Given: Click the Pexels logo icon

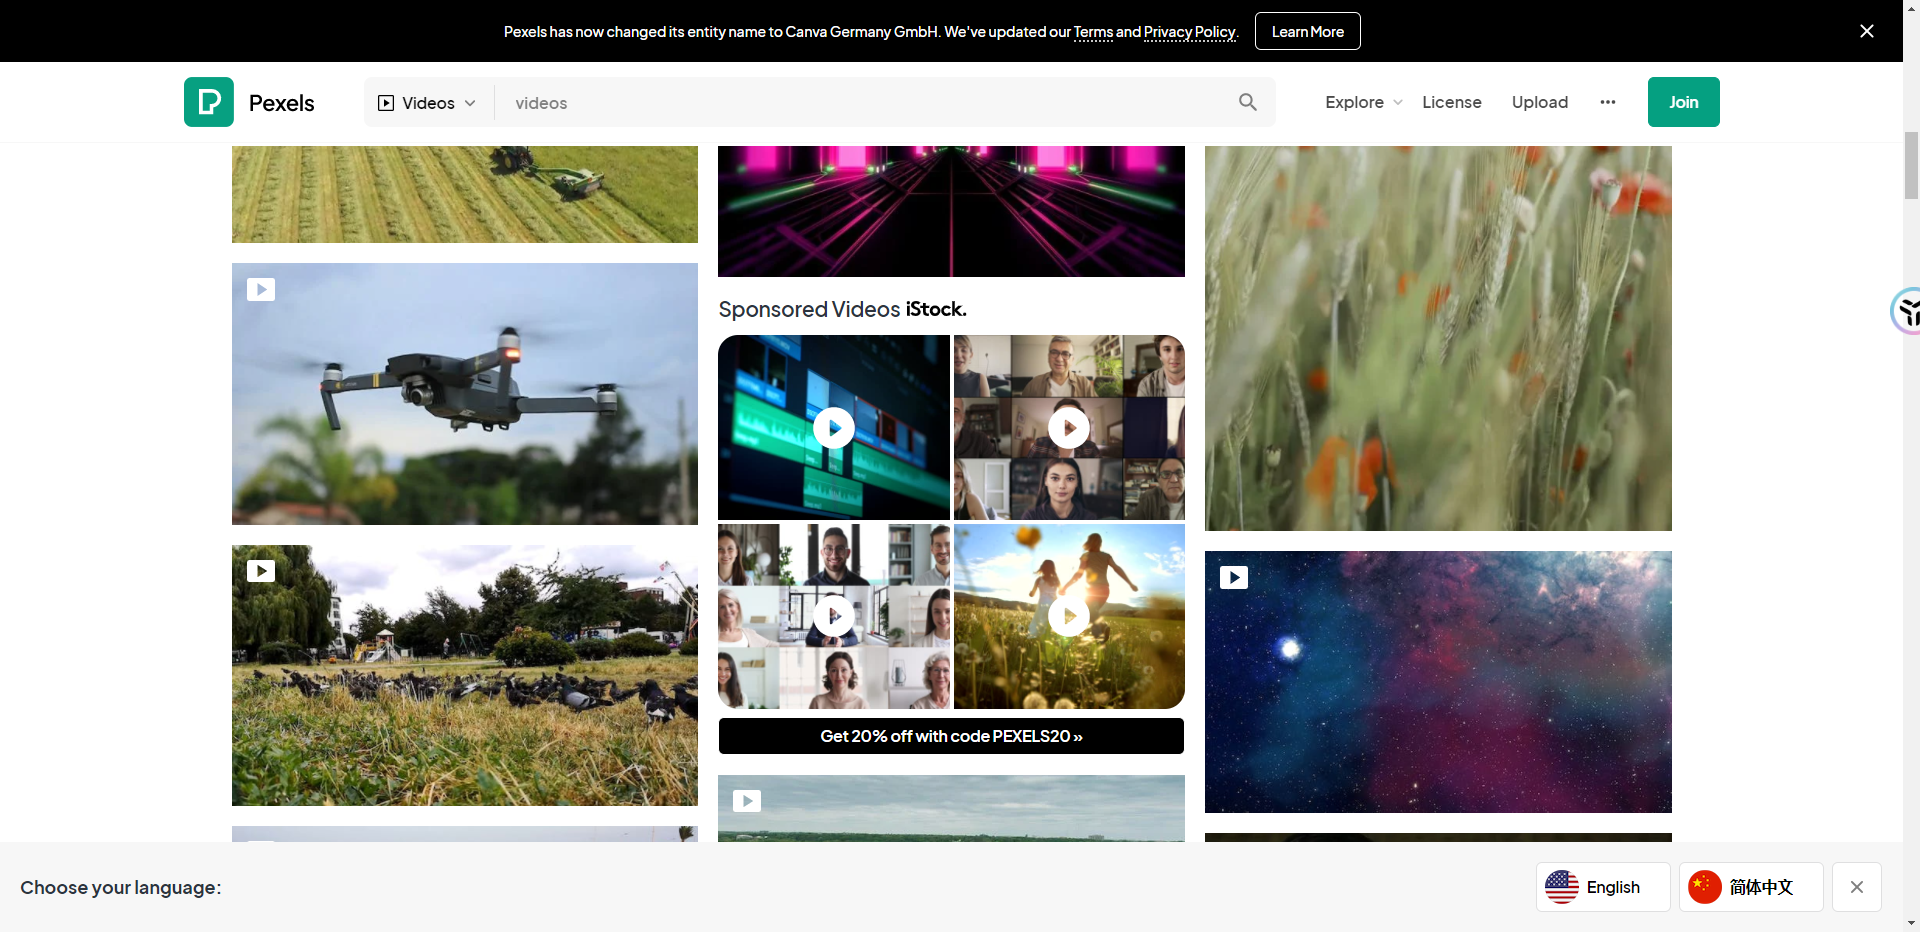Looking at the screenshot, I should 209,102.
